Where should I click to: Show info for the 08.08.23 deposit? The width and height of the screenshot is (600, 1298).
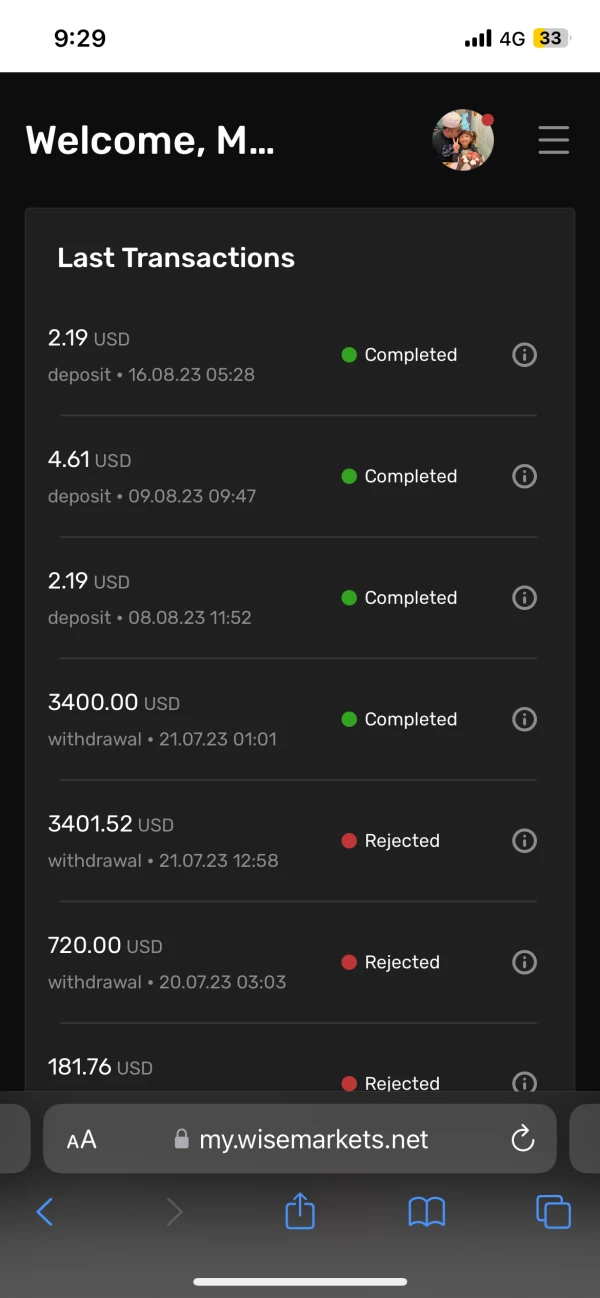click(x=524, y=598)
